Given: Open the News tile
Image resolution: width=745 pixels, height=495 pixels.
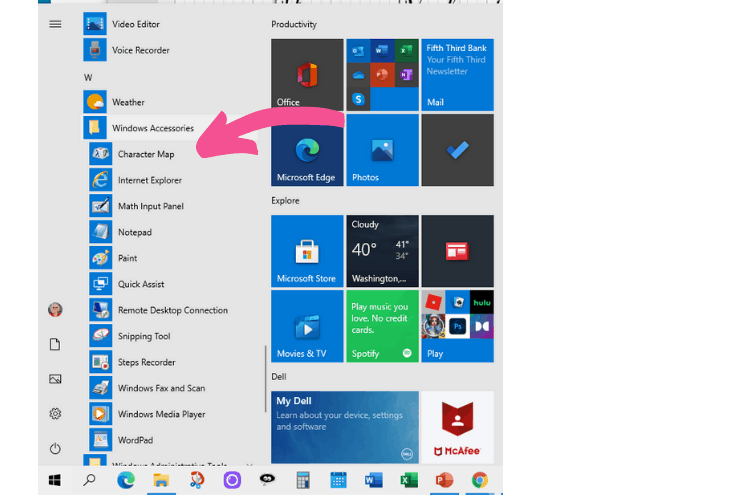Looking at the screenshot, I should (458, 251).
